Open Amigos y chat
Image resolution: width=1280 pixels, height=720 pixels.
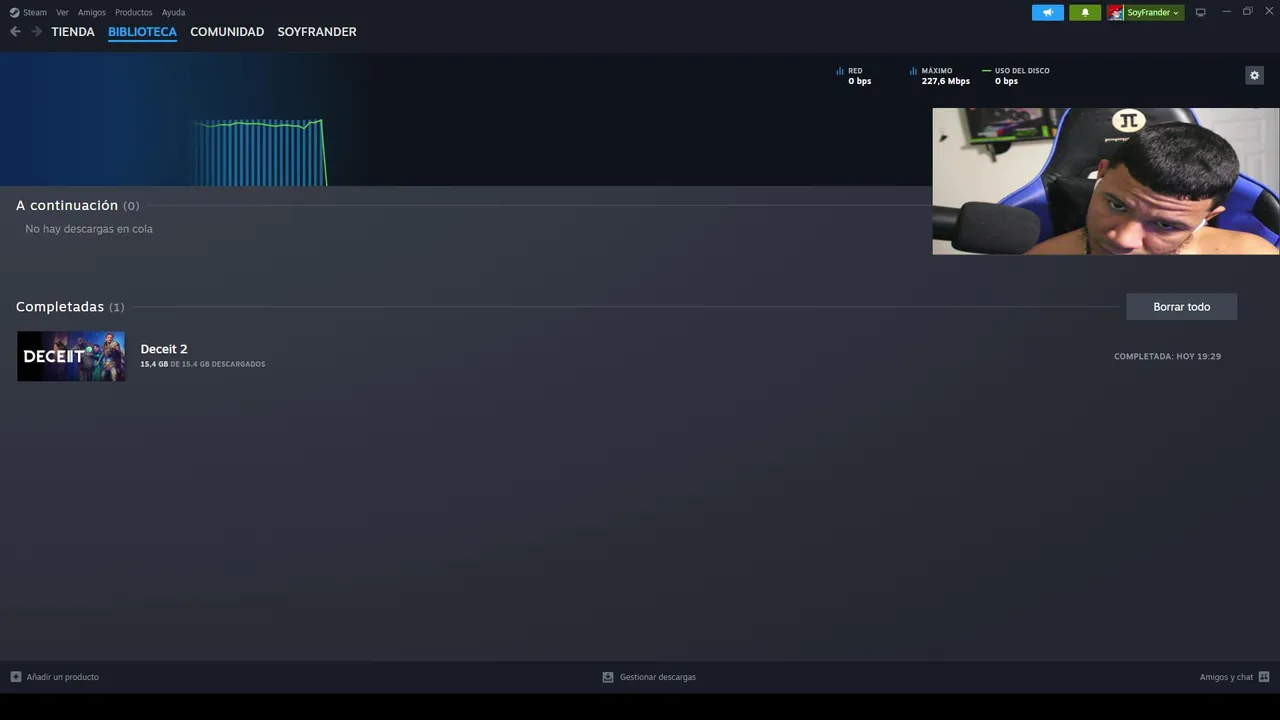[x=1226, y=677]
